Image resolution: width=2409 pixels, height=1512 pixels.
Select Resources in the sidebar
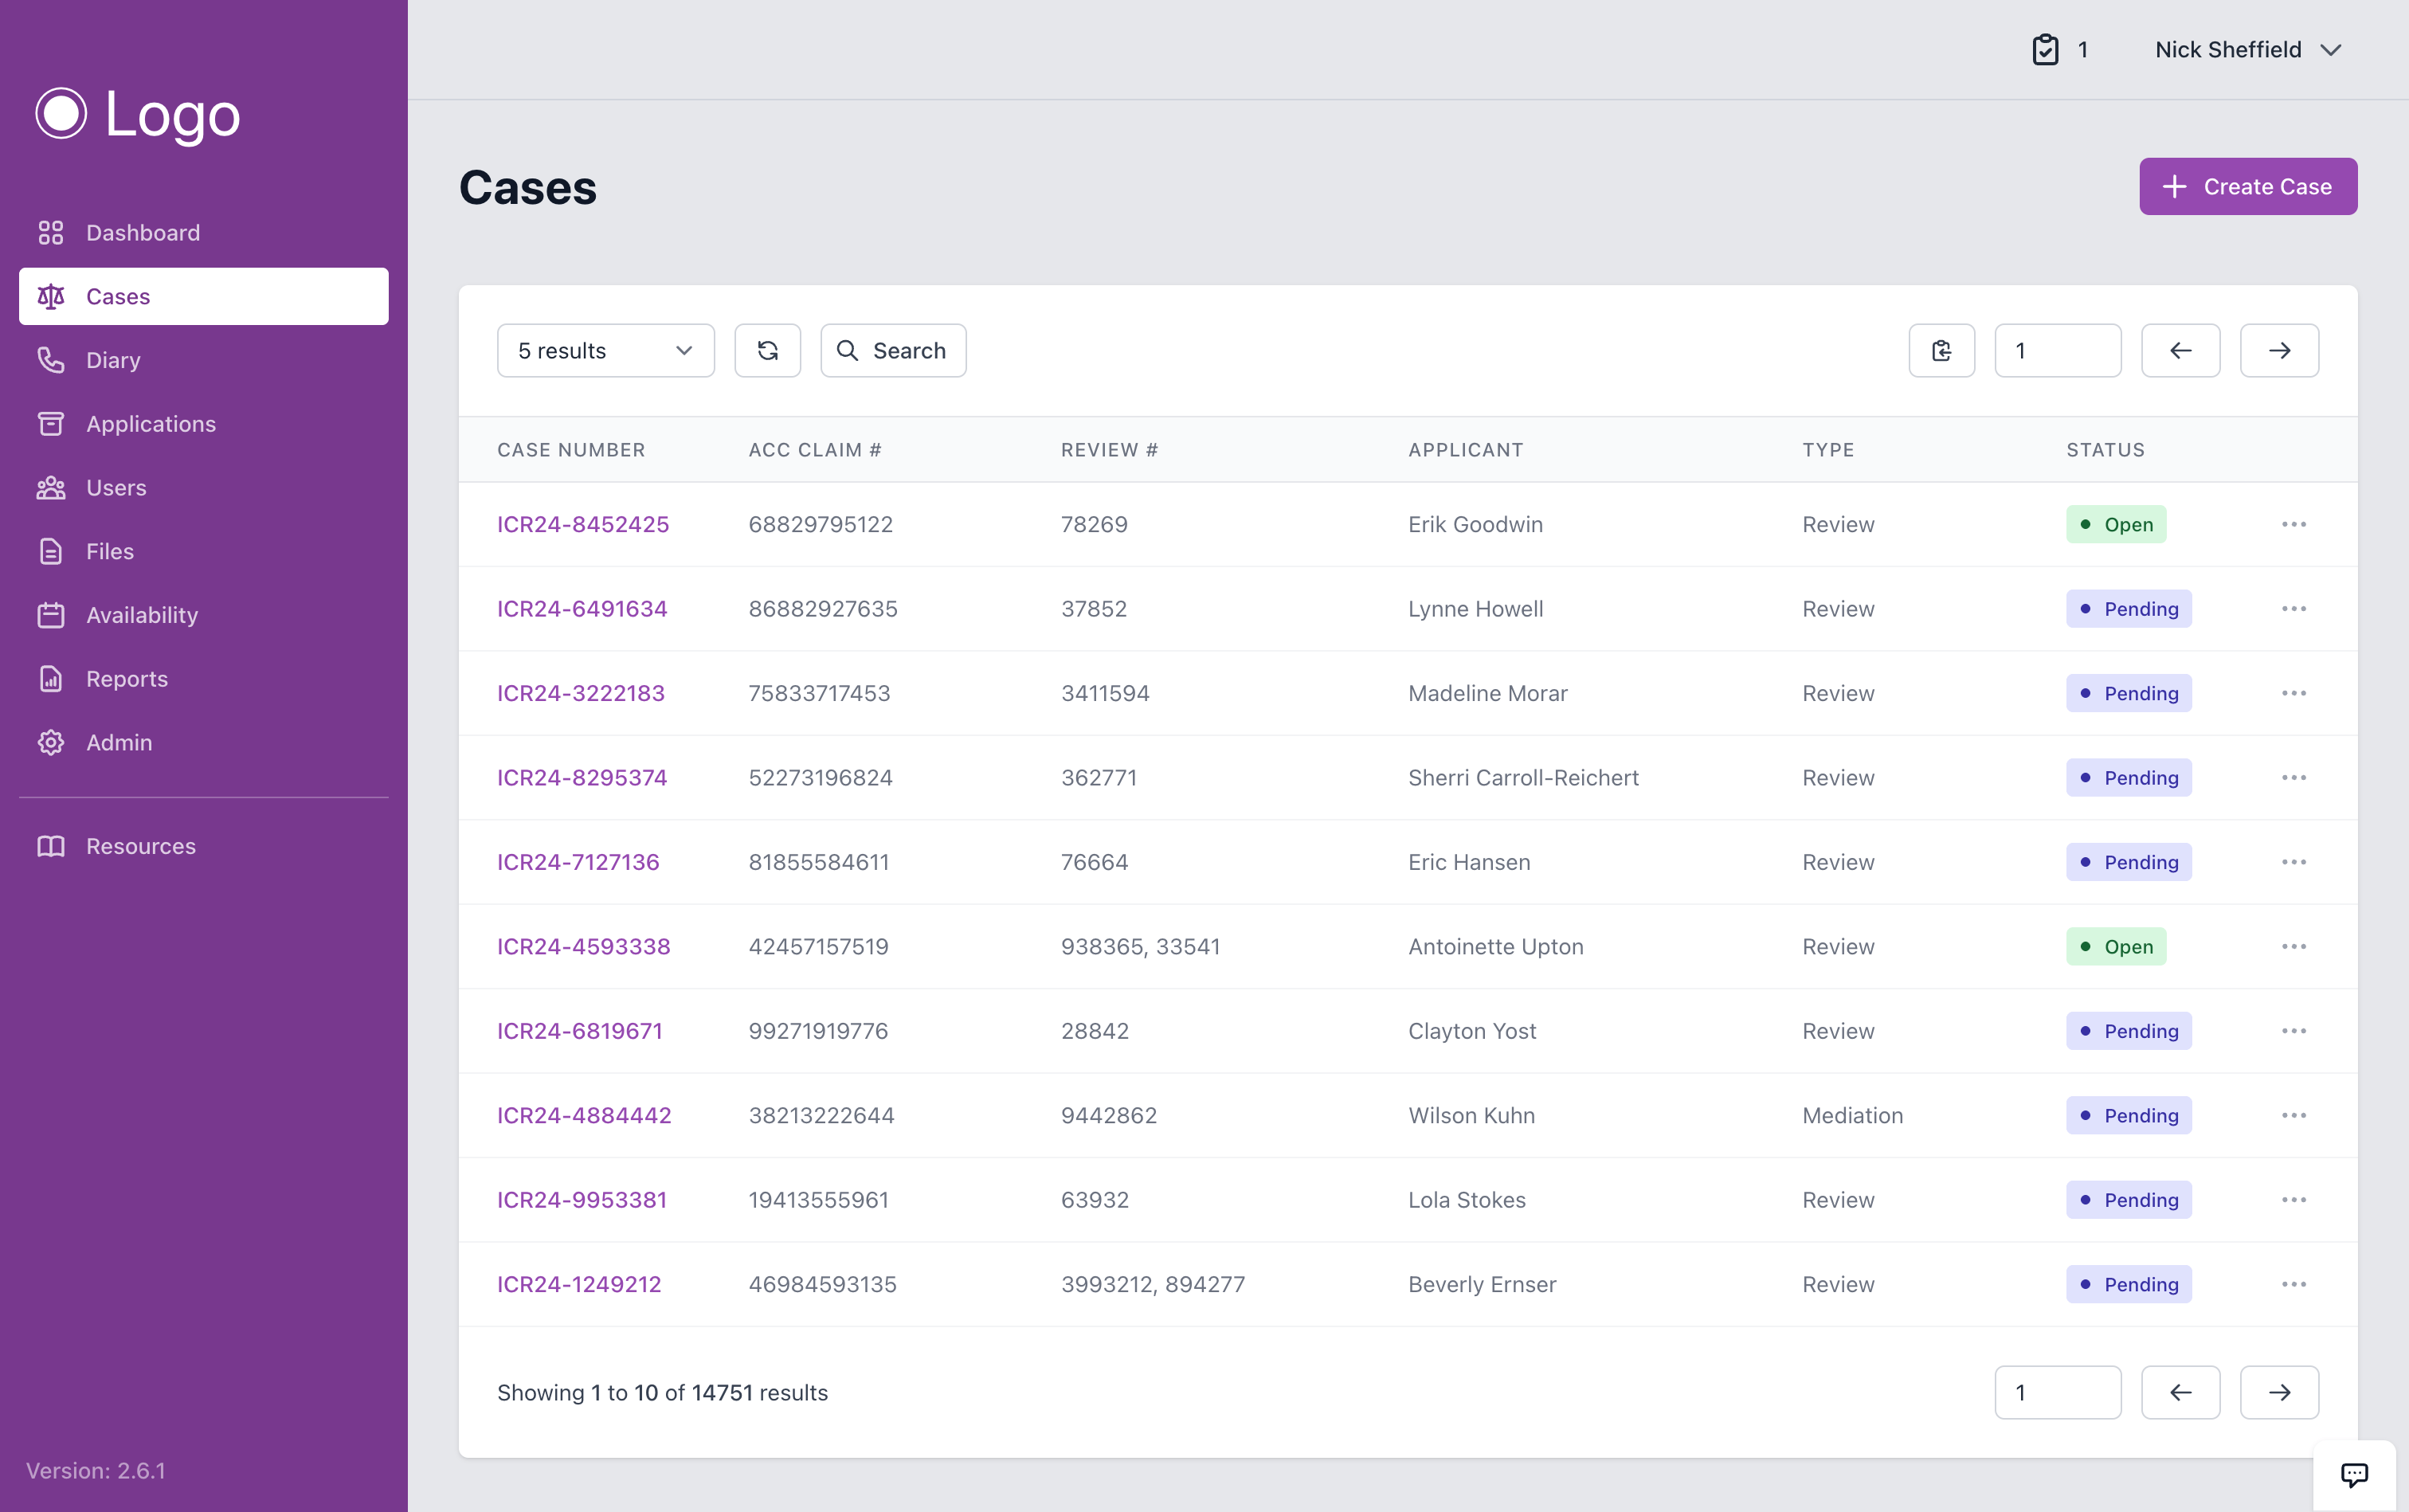(x=140, y=846)
